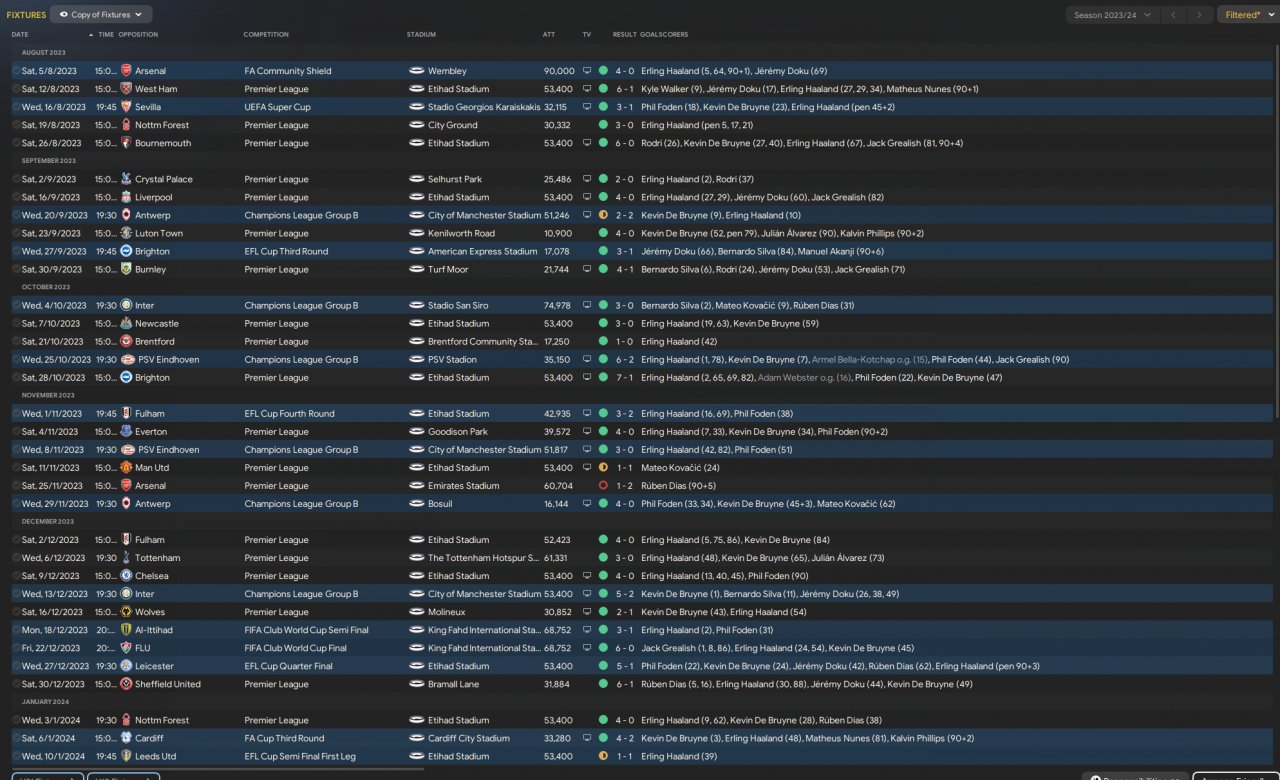Screen dimensions: 1280x780
Task: Click the played tick beside Sat, 7/10/2023
Action: point(16,323)
